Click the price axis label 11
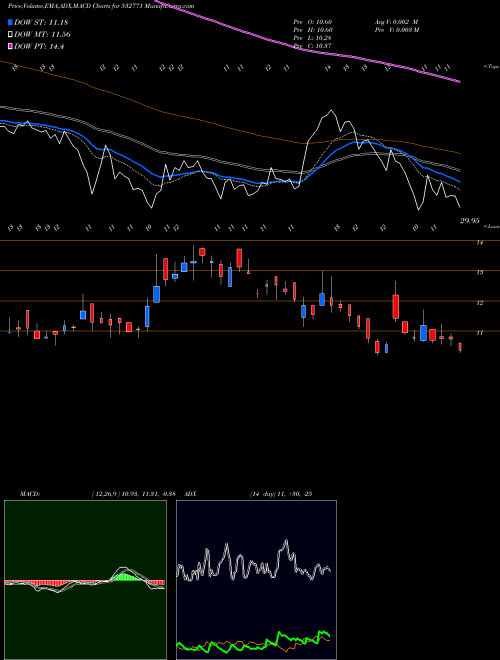 point(479,333)
